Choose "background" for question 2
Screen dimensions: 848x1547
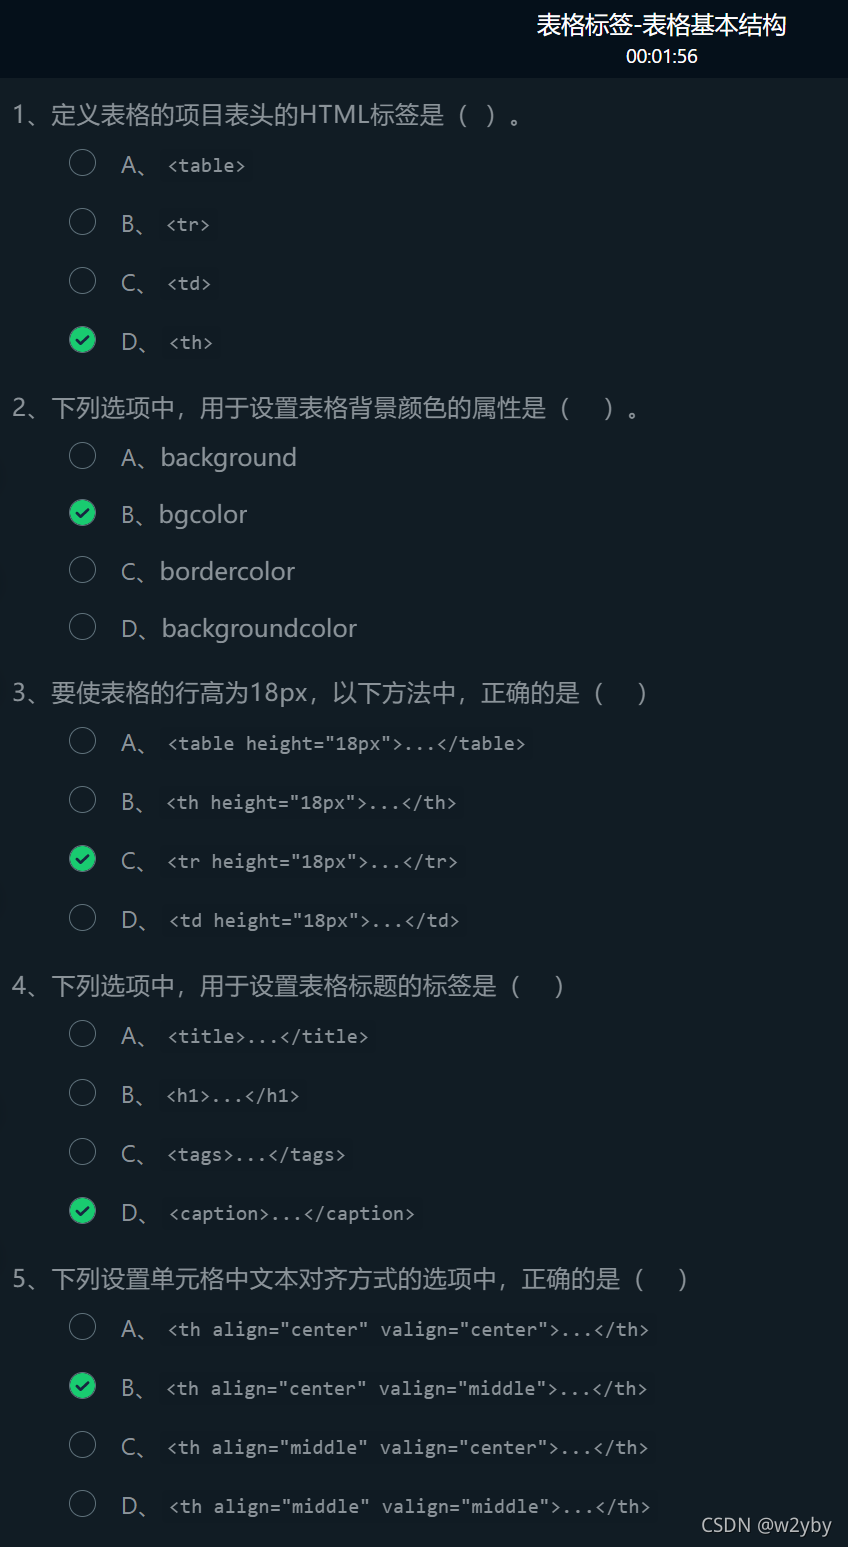click(82, 455)
